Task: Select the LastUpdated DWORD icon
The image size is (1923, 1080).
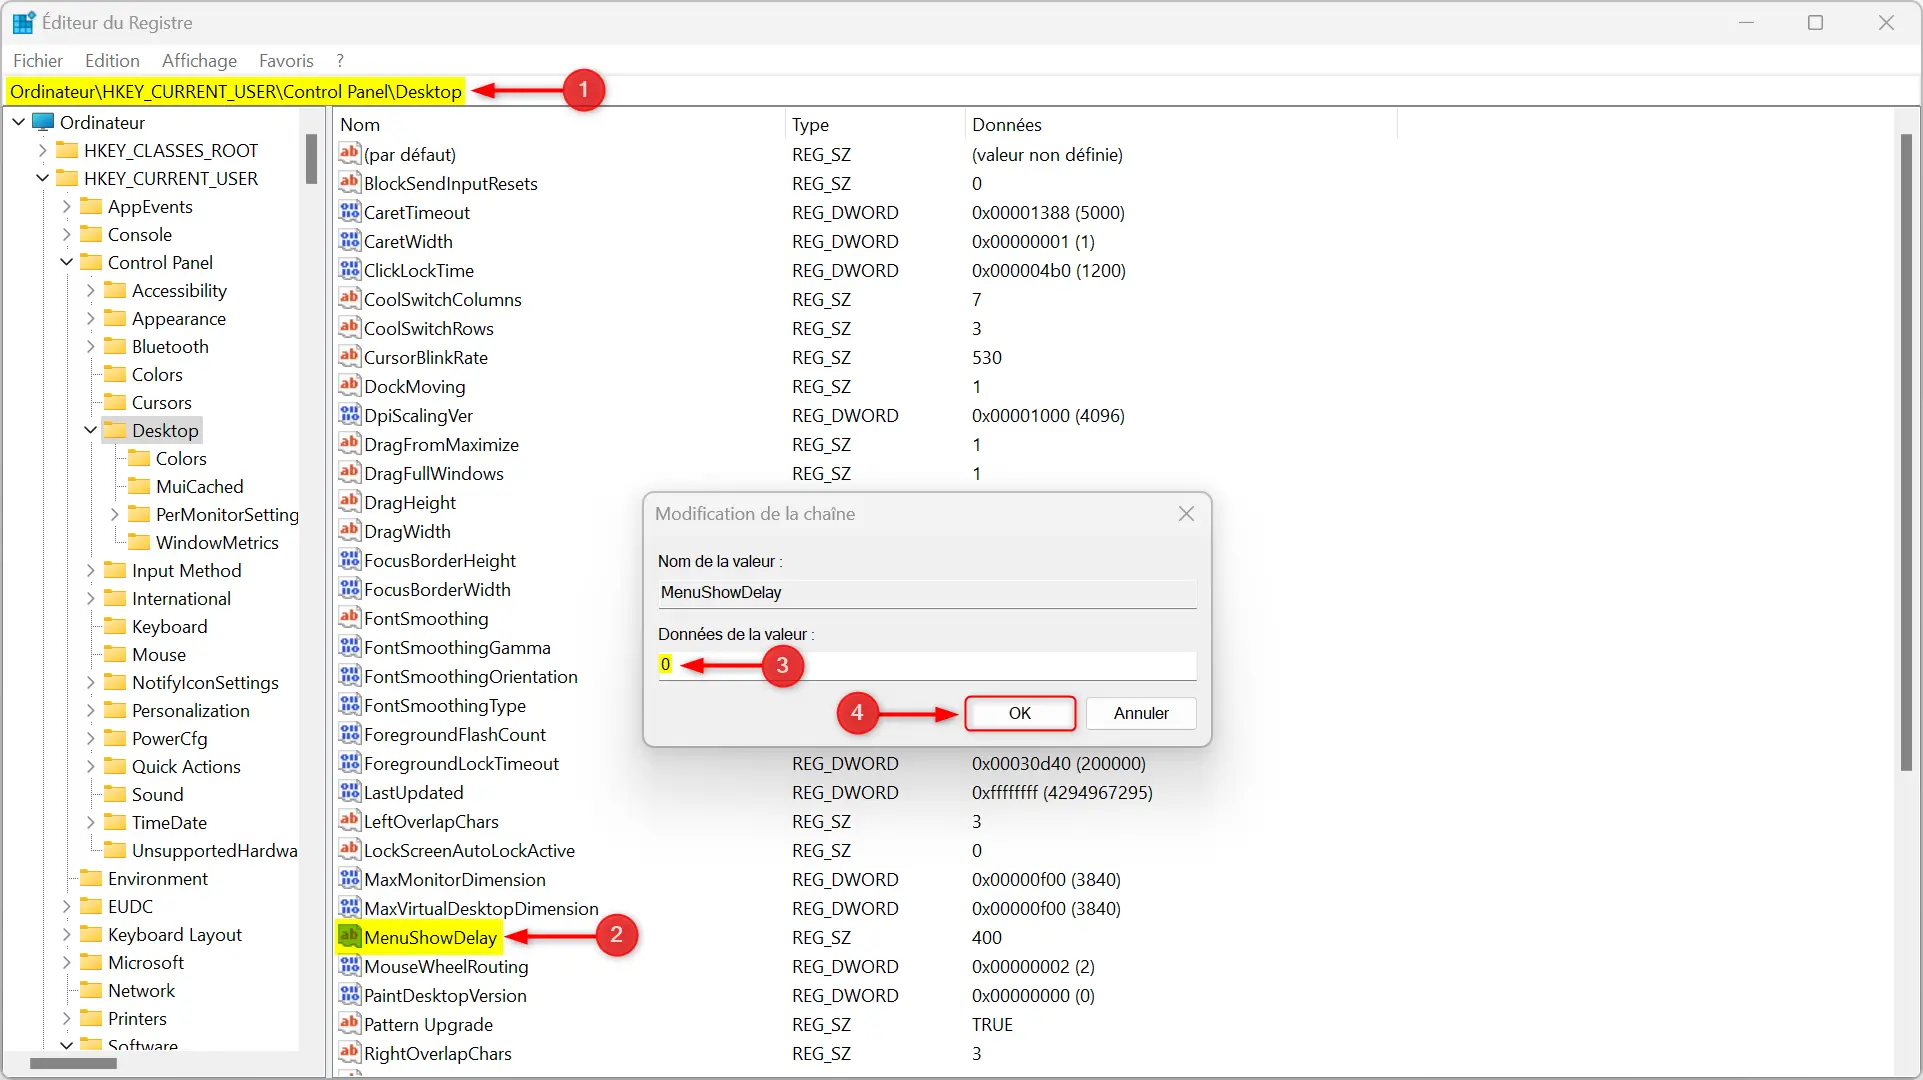Action: pos(349,792)
